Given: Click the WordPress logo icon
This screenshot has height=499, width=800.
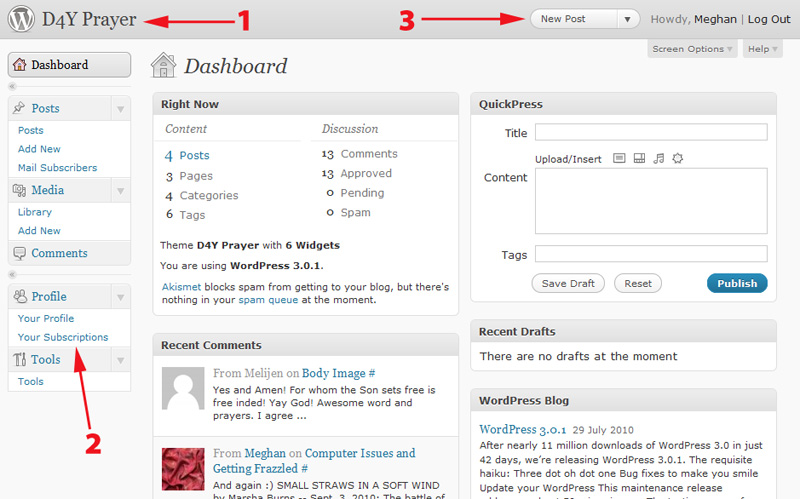Looking at the screenshot, I should 21,19.
